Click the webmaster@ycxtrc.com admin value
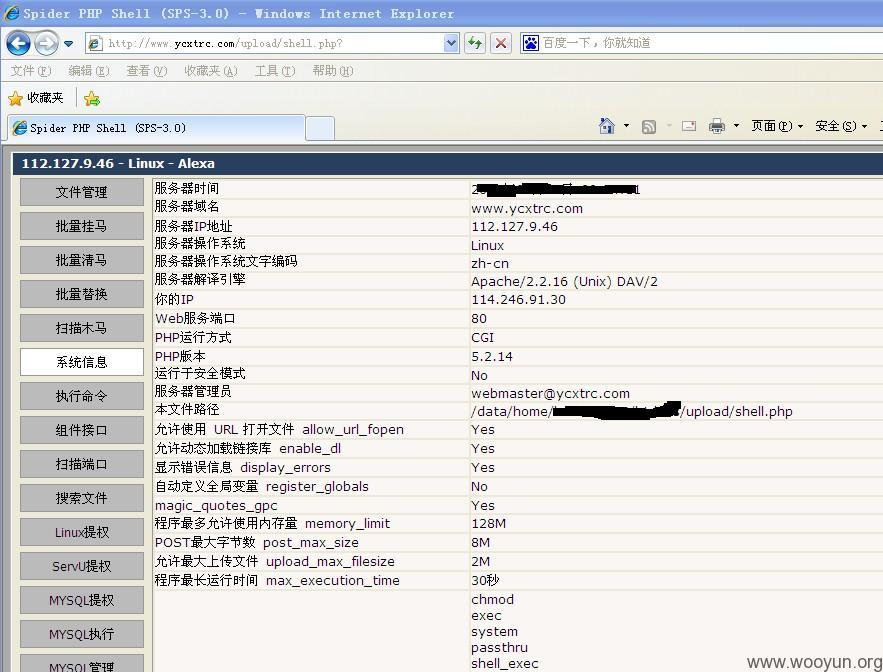883x672 pixels. pyautogui.click(x=550, y=393)
